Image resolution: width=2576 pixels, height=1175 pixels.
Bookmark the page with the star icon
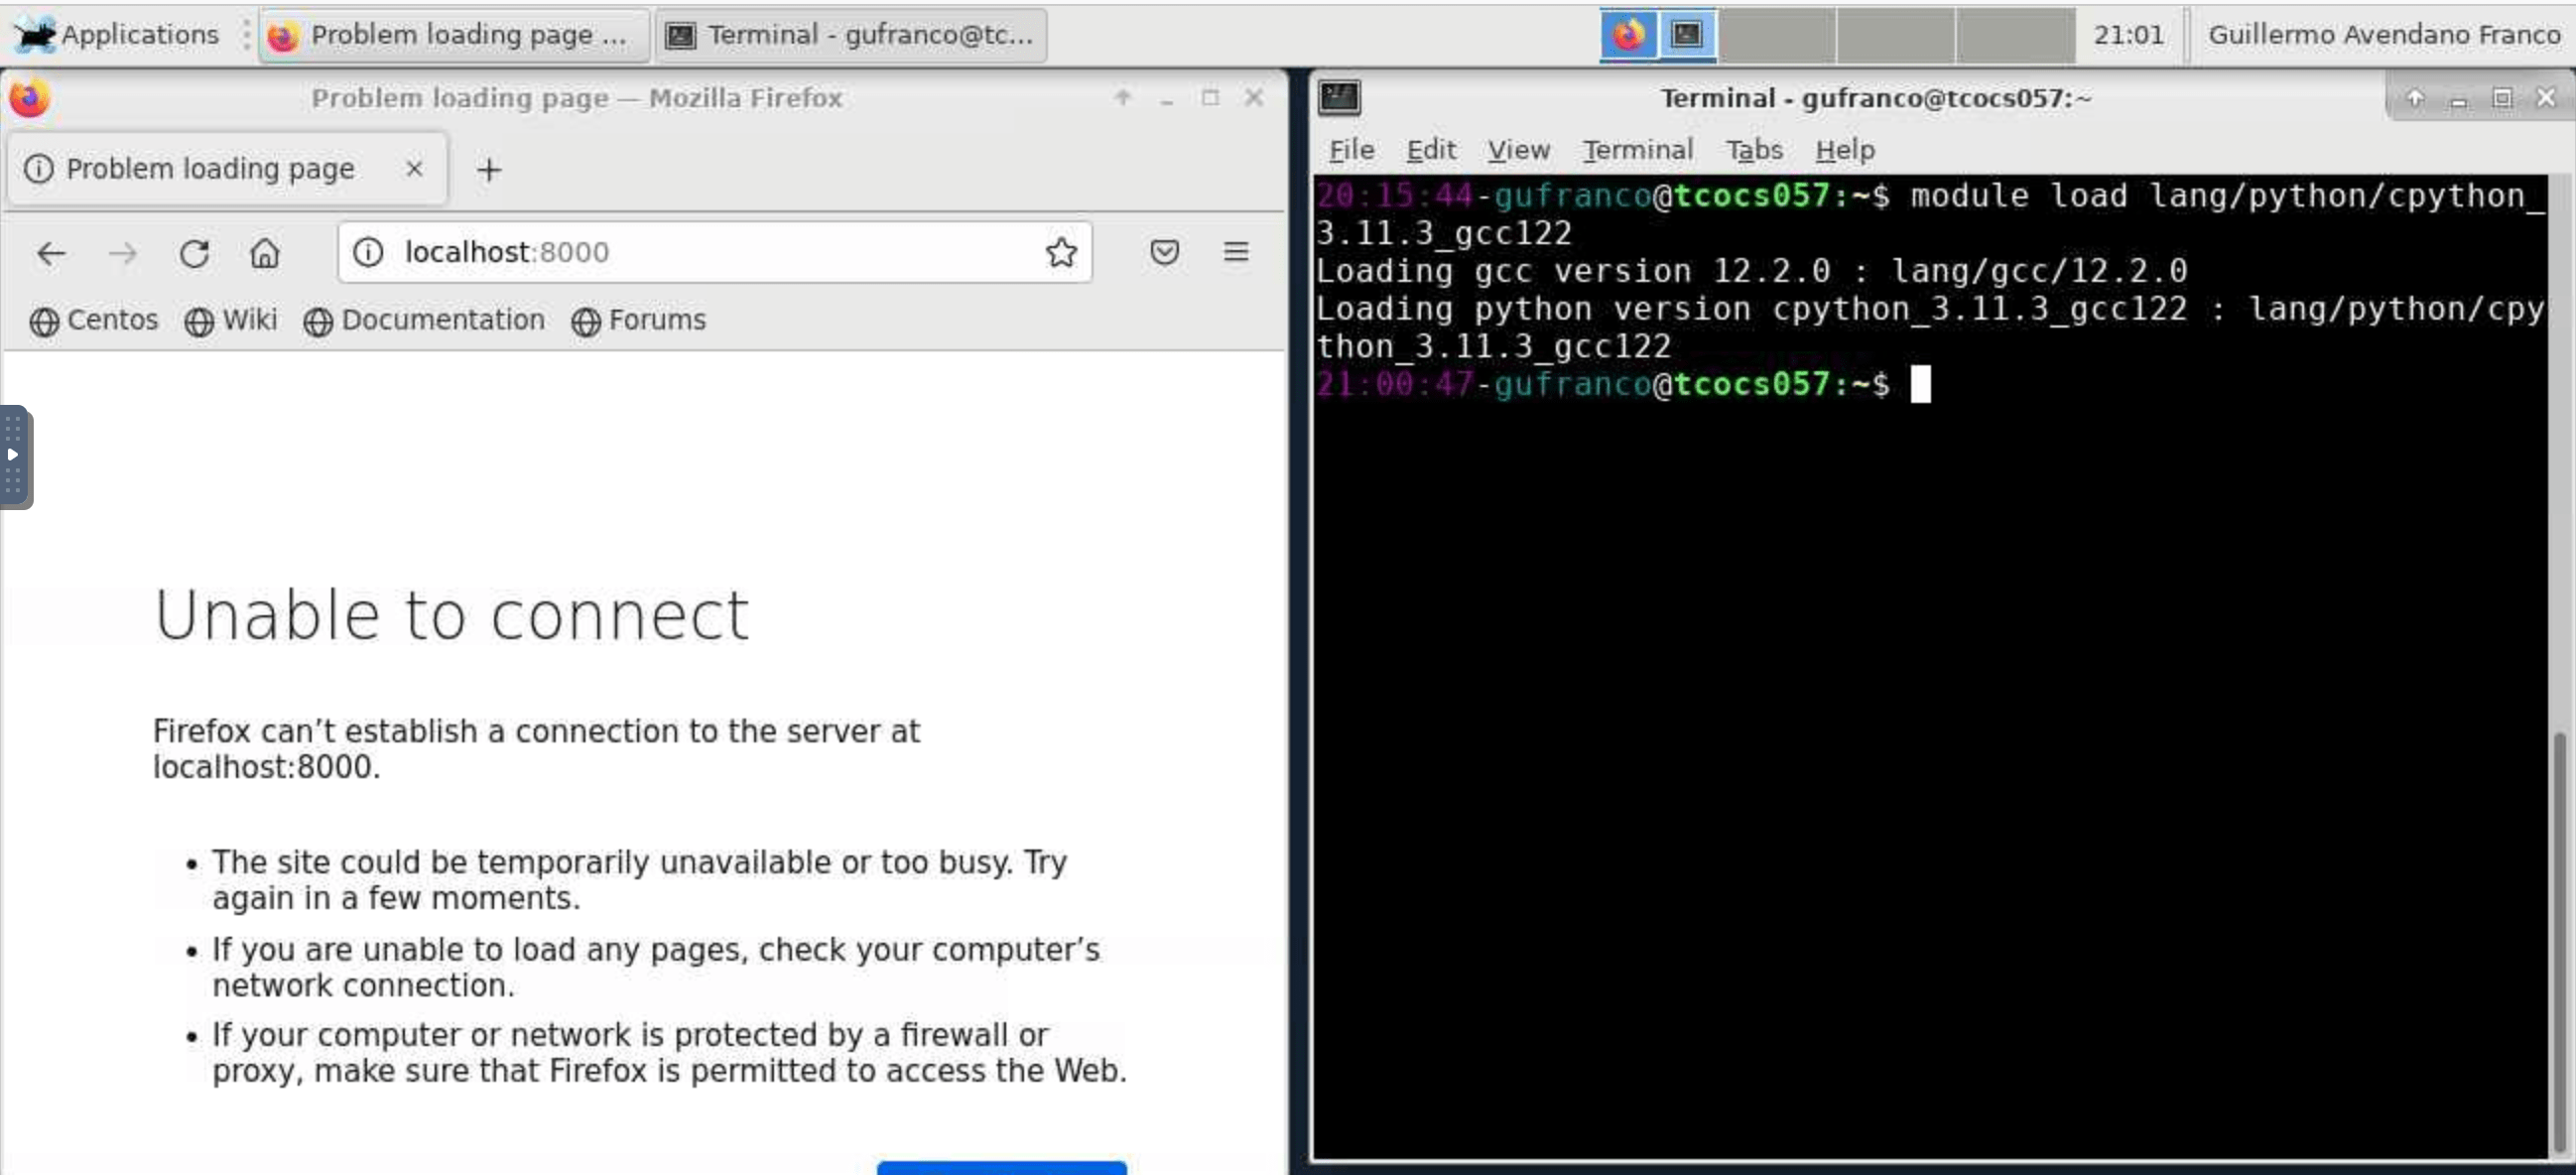[x=1060, y=252]
